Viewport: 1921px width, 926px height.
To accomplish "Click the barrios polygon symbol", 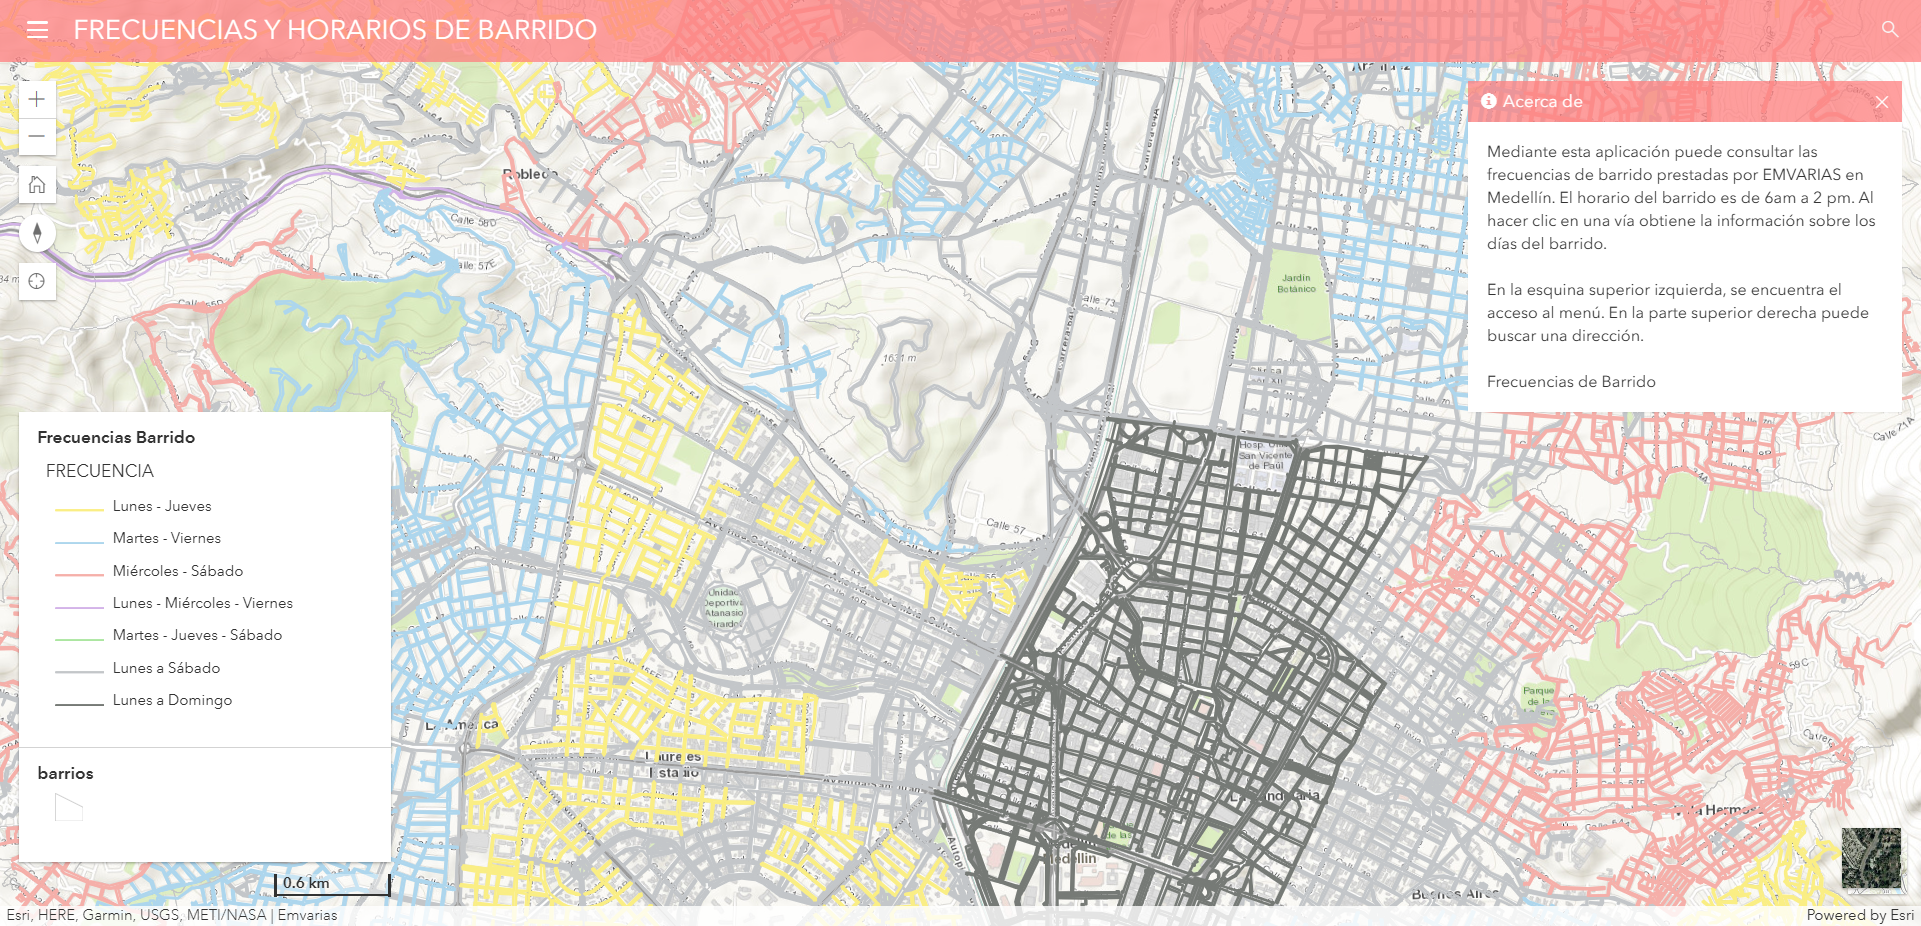I will tap(68, 807).
